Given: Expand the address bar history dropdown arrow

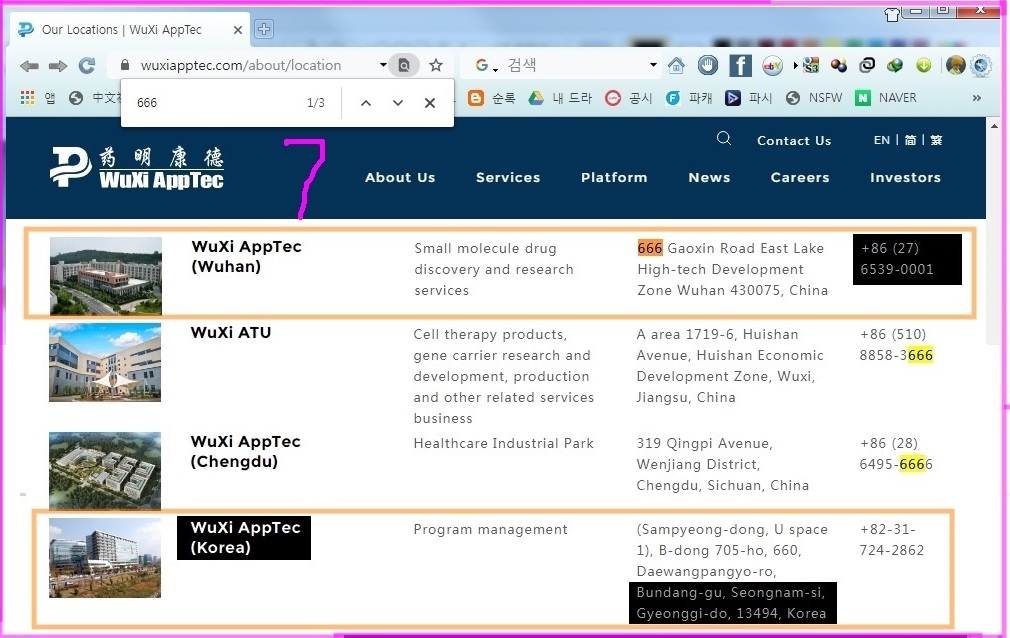Looking at the screenshot, I should (383, 65).
